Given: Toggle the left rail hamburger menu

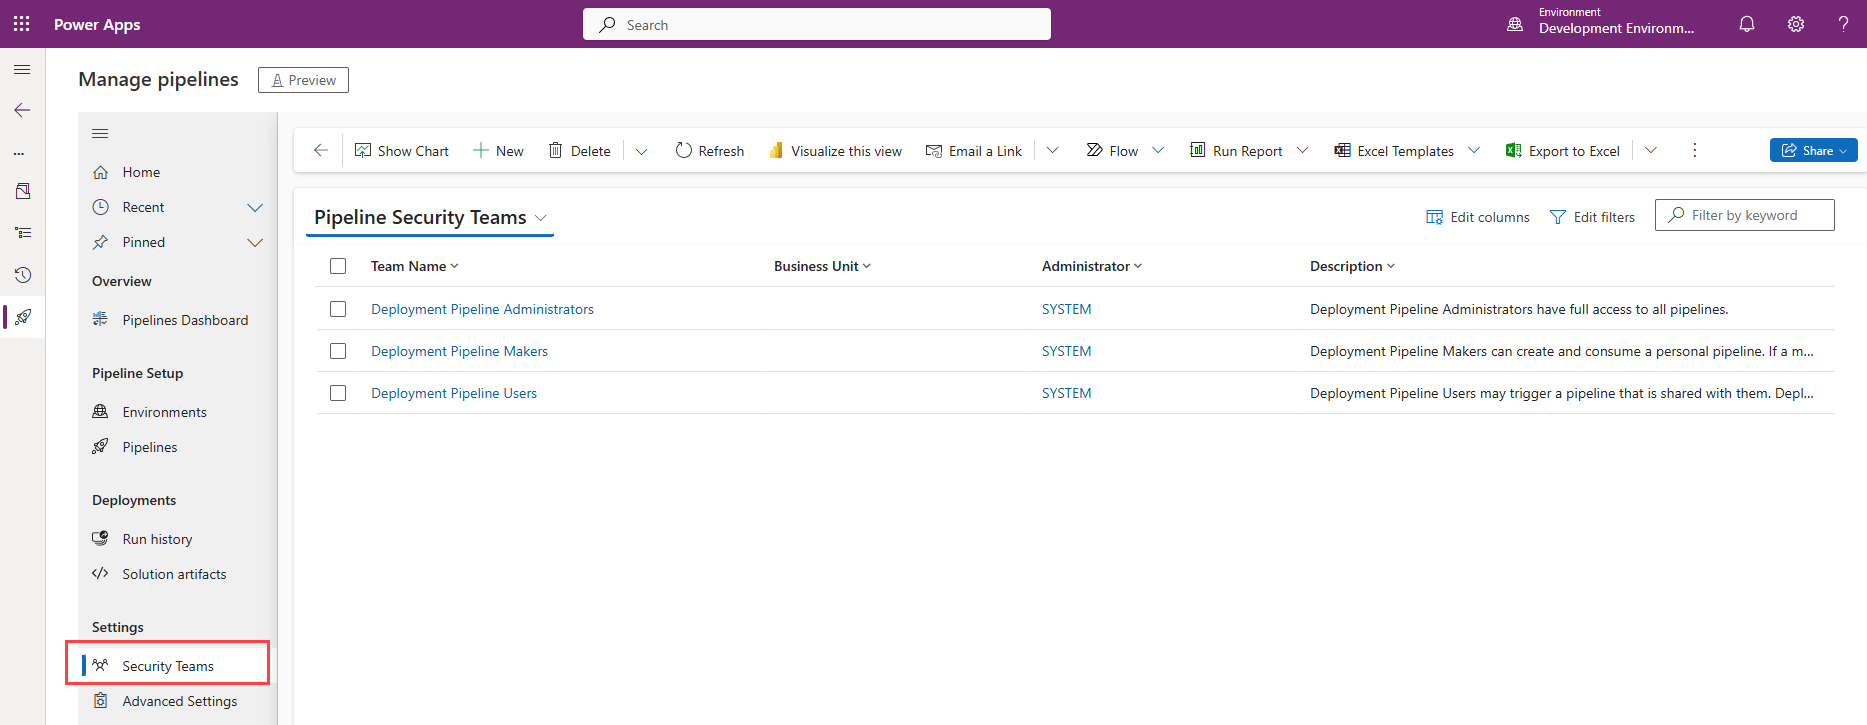Looking at the screenshot, I should 22,70.
